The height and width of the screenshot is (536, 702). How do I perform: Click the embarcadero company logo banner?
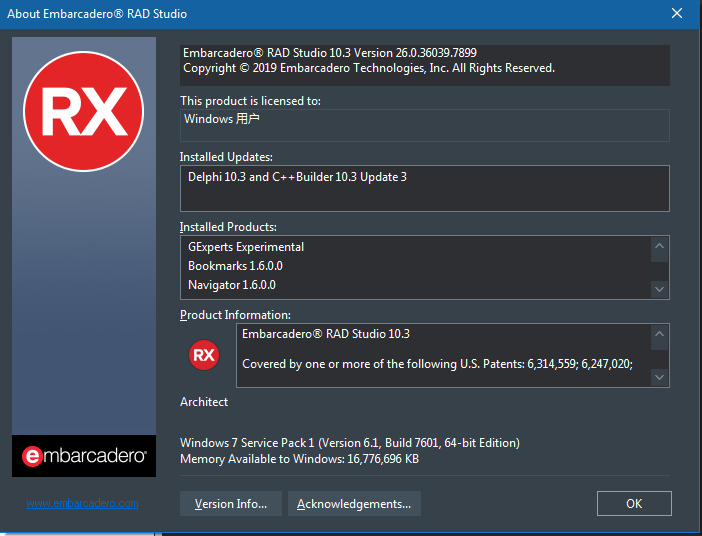(x=84, y=456)
